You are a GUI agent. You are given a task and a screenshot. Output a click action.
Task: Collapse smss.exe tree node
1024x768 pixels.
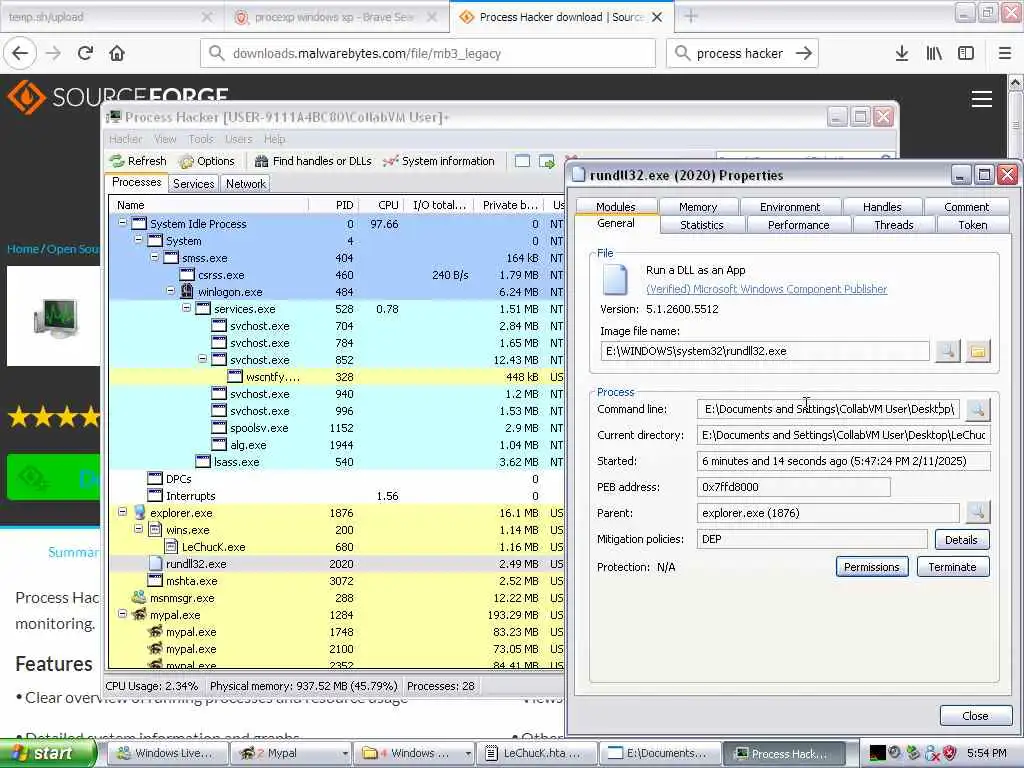click(x=155, y=257)
